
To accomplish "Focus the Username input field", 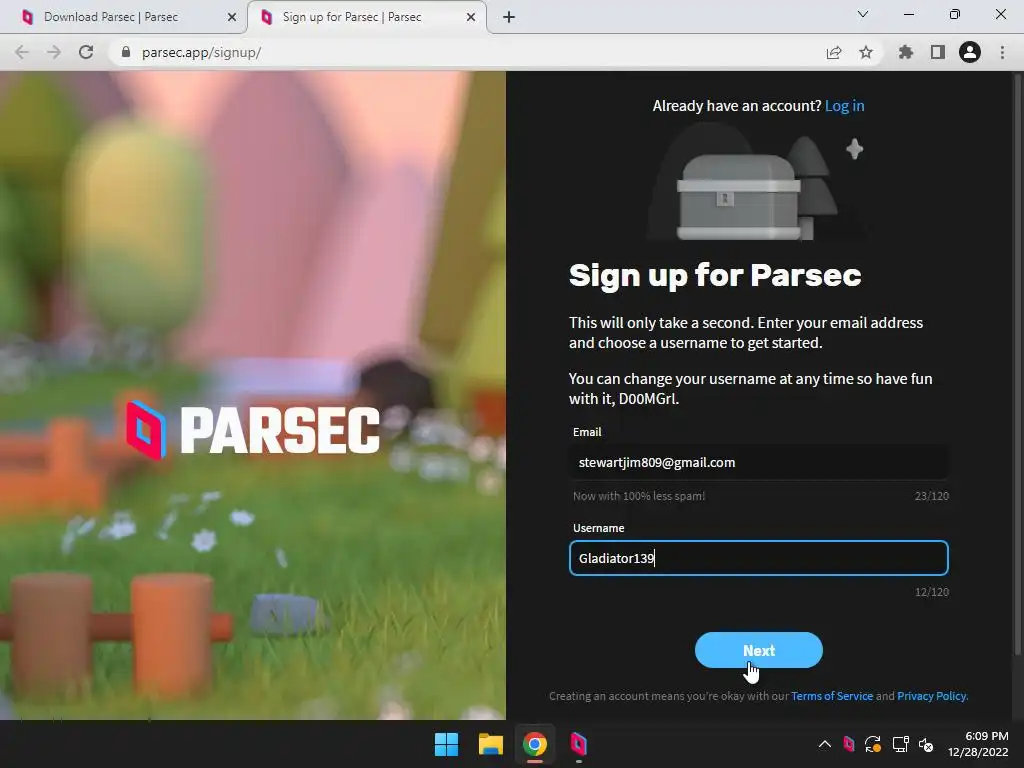I will [x=758, y=558].
